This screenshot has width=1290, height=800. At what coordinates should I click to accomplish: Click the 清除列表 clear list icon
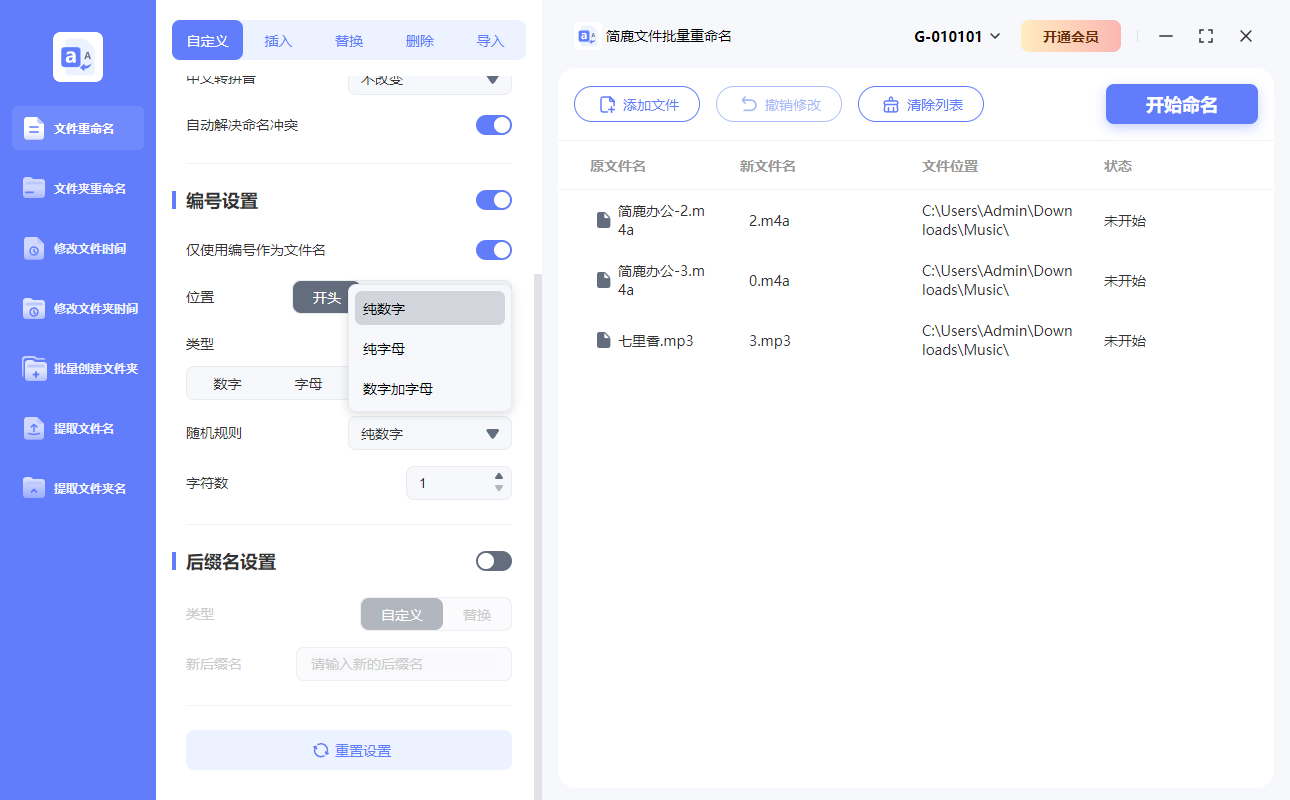(x=889, y=104)
